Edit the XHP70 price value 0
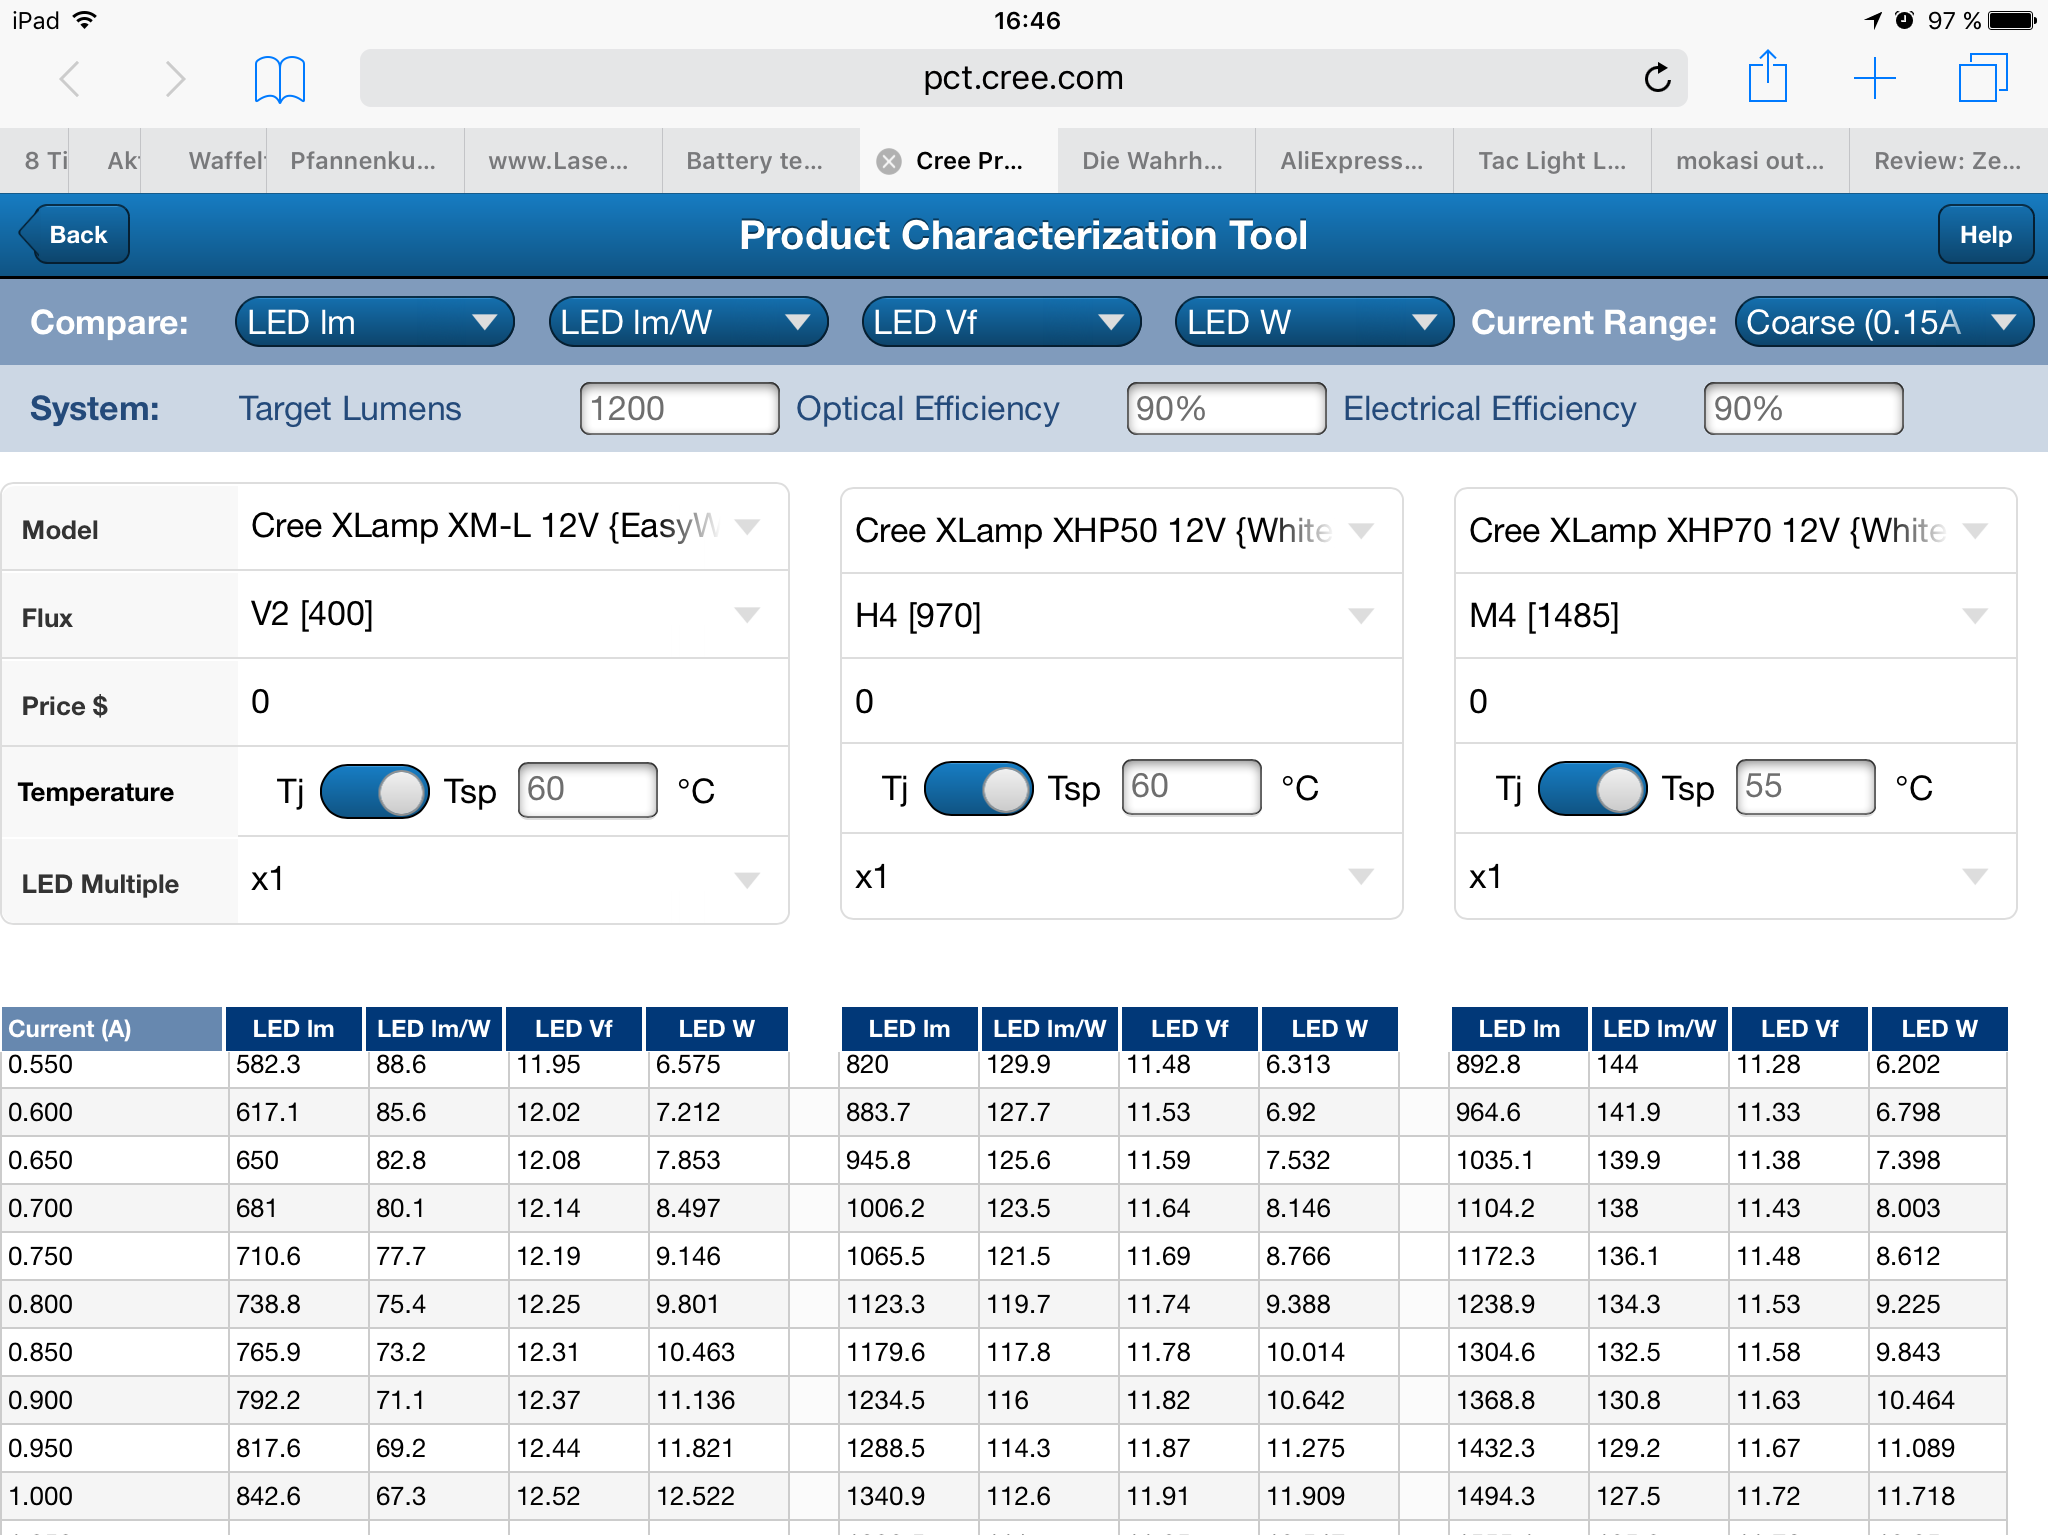Image resolution: width=2048 pixels, height=1536 pixels. 1735,701
